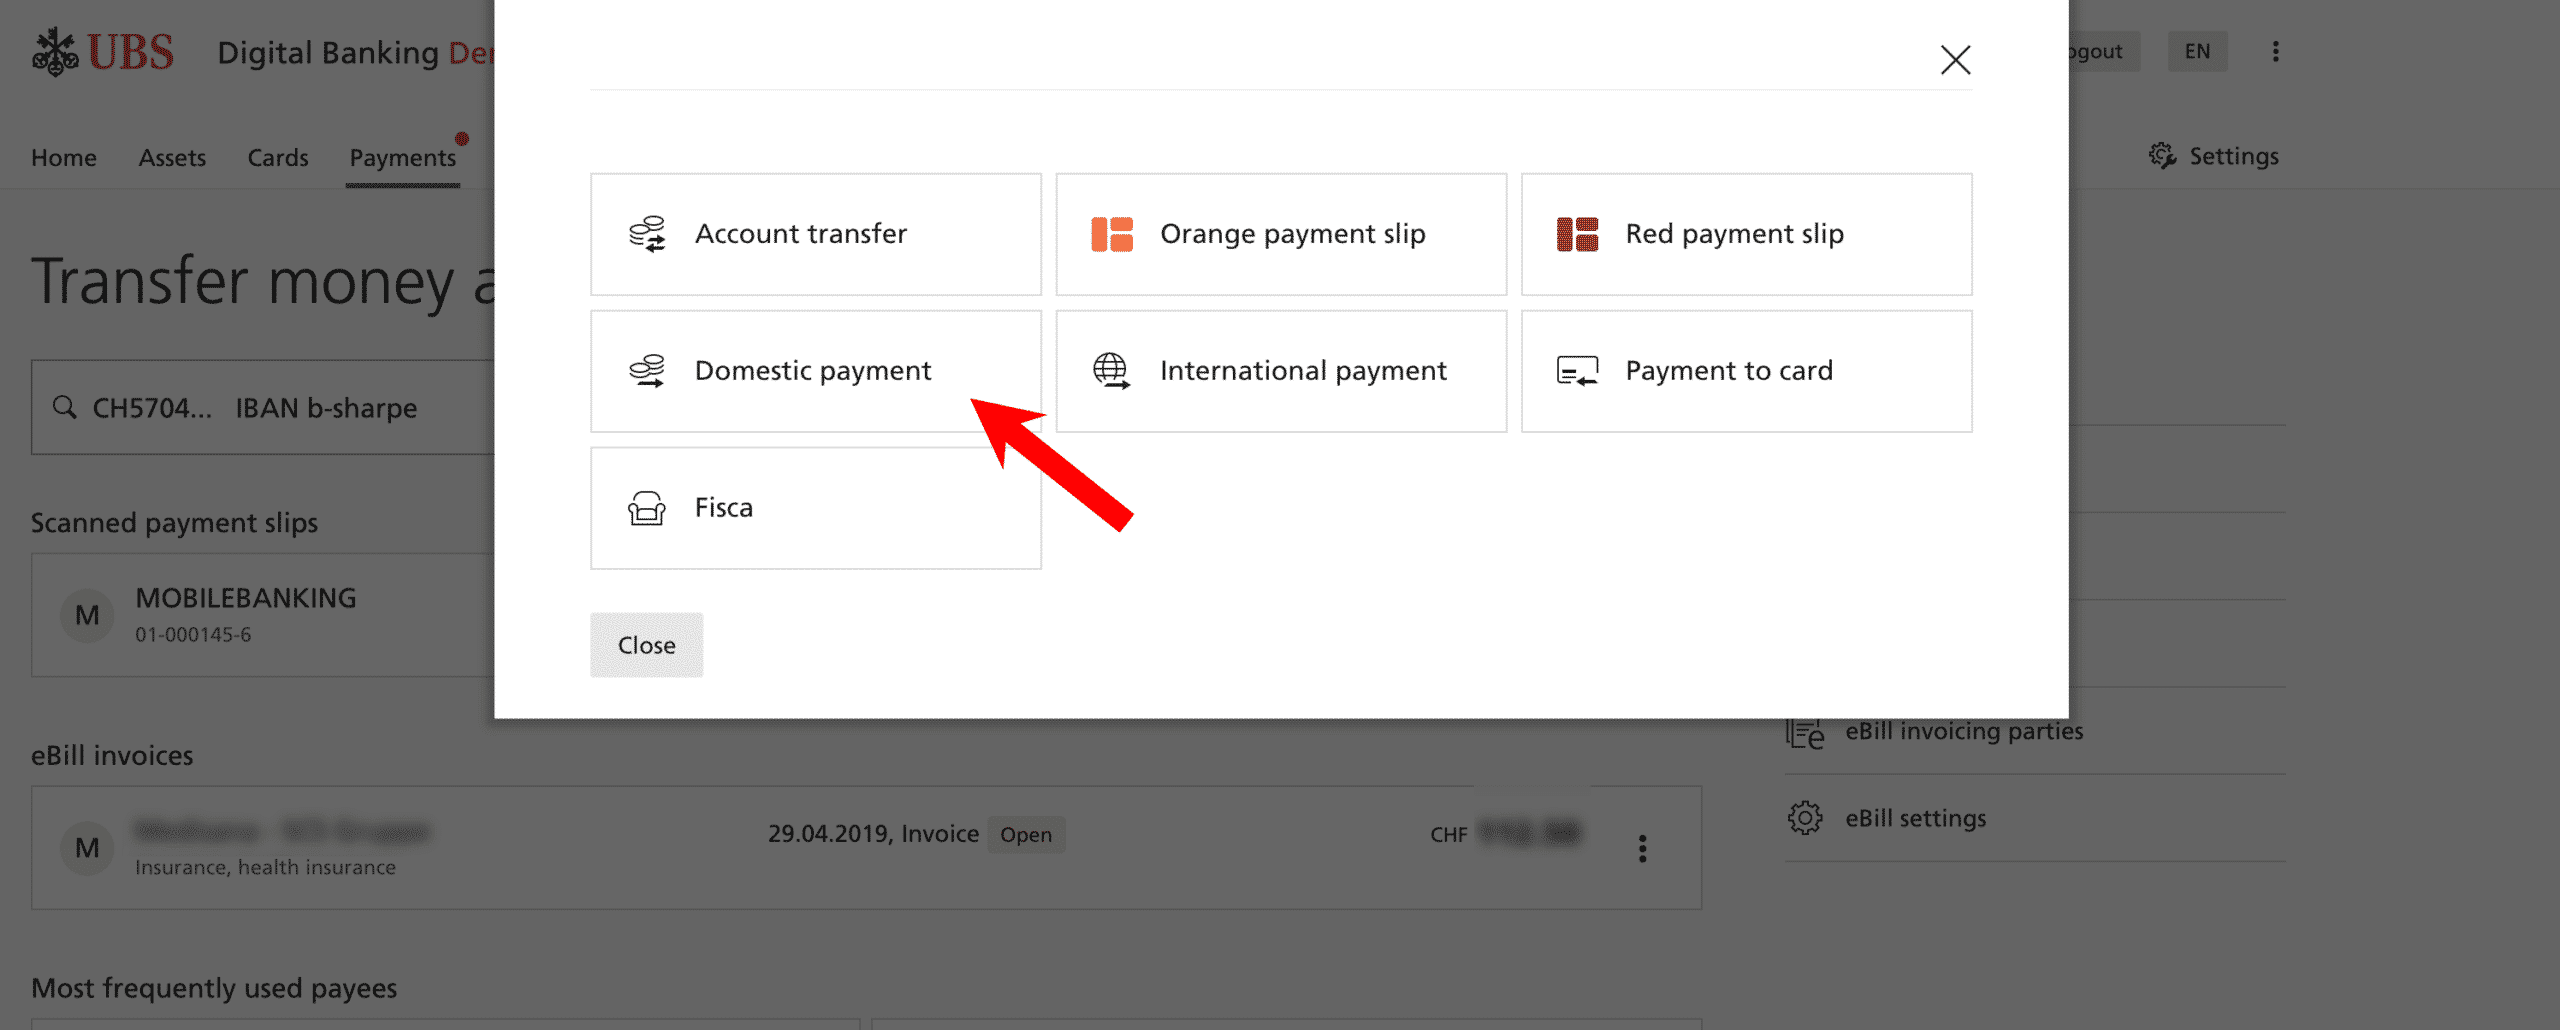This screenshot has width=2560, height=1030.
Task: Click the International payment globe icon
Action: [x=1111, y=371]
